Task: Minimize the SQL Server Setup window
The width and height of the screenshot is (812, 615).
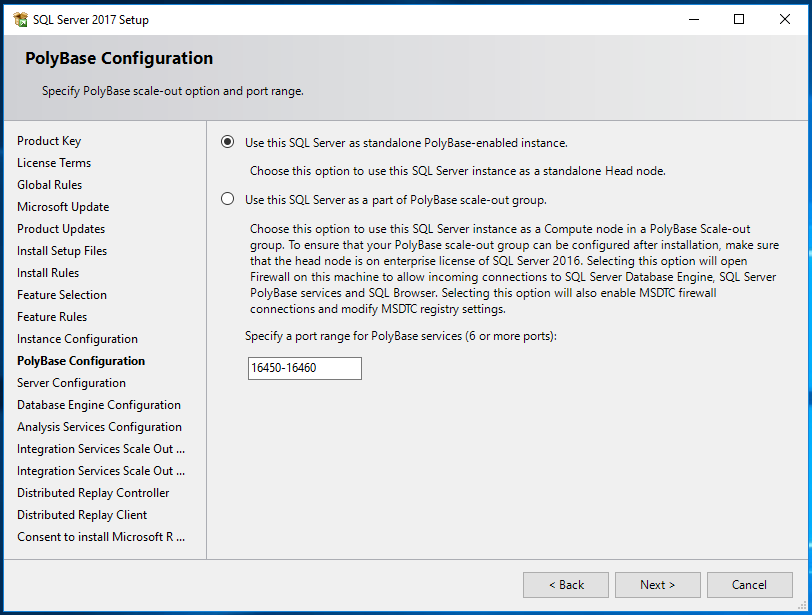Action: coord(694,19)
